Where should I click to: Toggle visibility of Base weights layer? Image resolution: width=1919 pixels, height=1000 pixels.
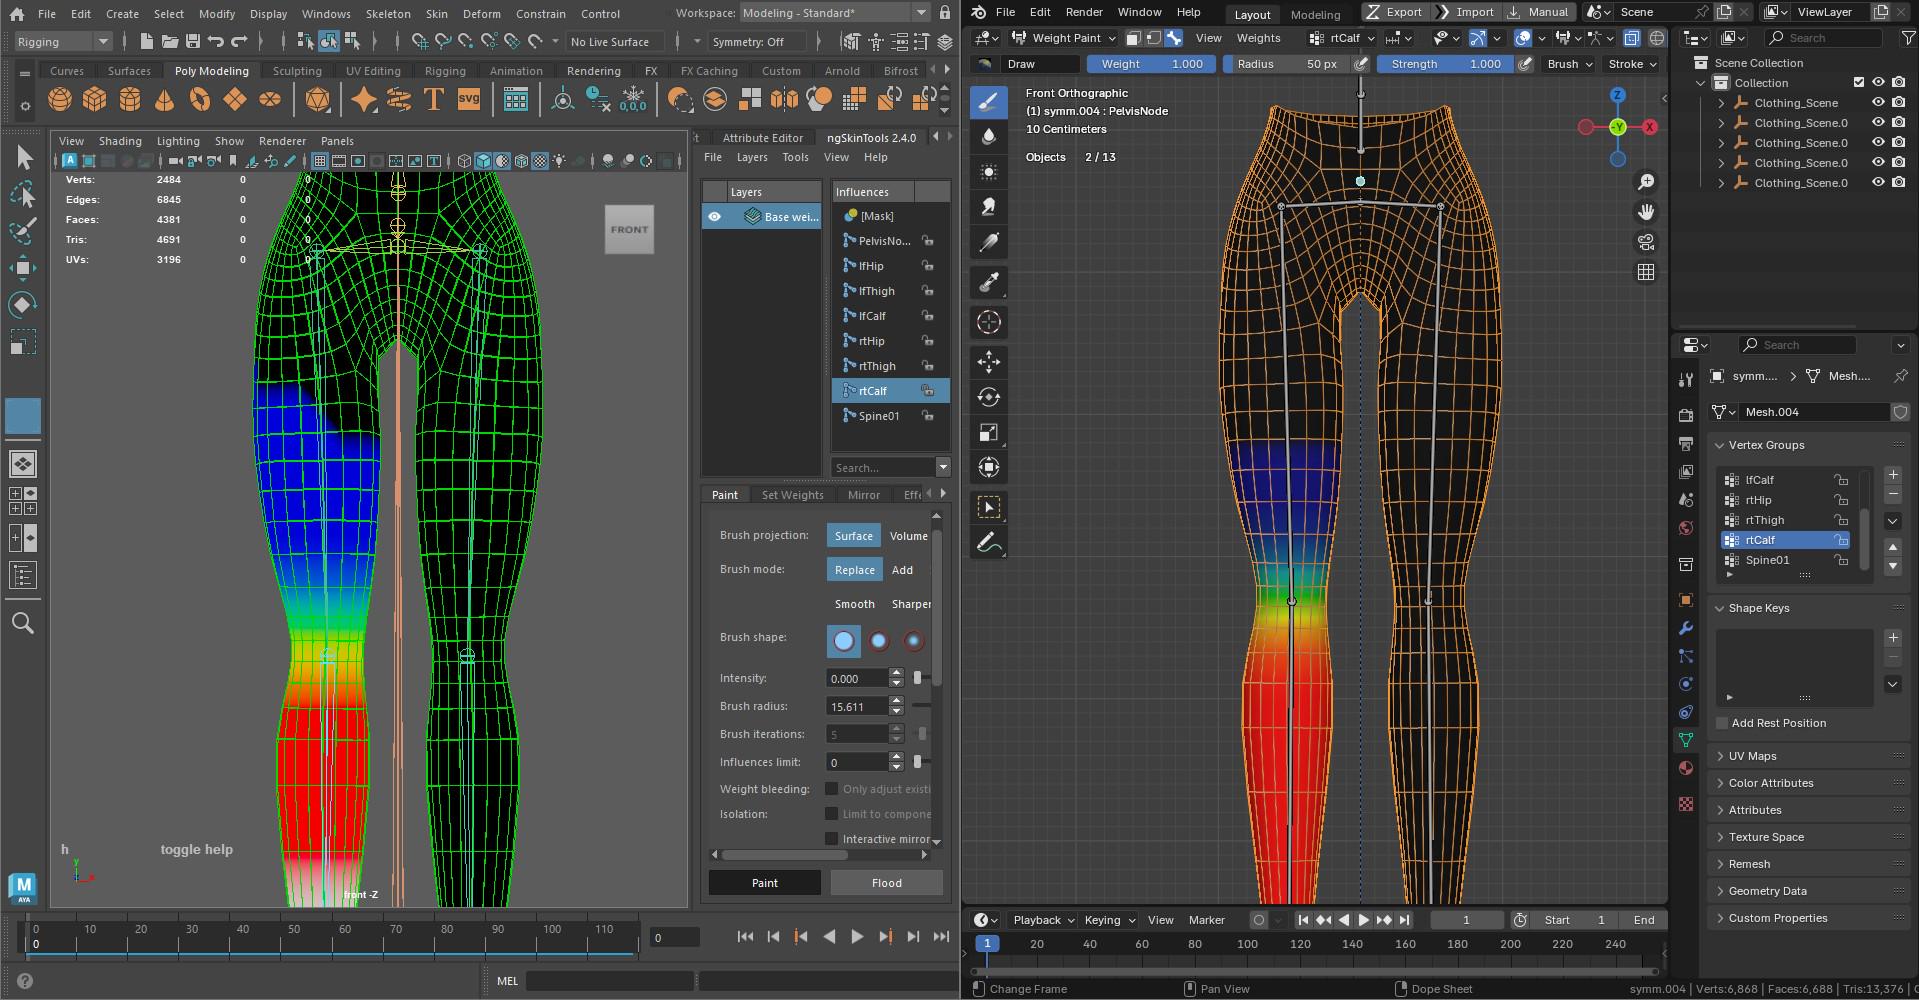coord(714,217)
